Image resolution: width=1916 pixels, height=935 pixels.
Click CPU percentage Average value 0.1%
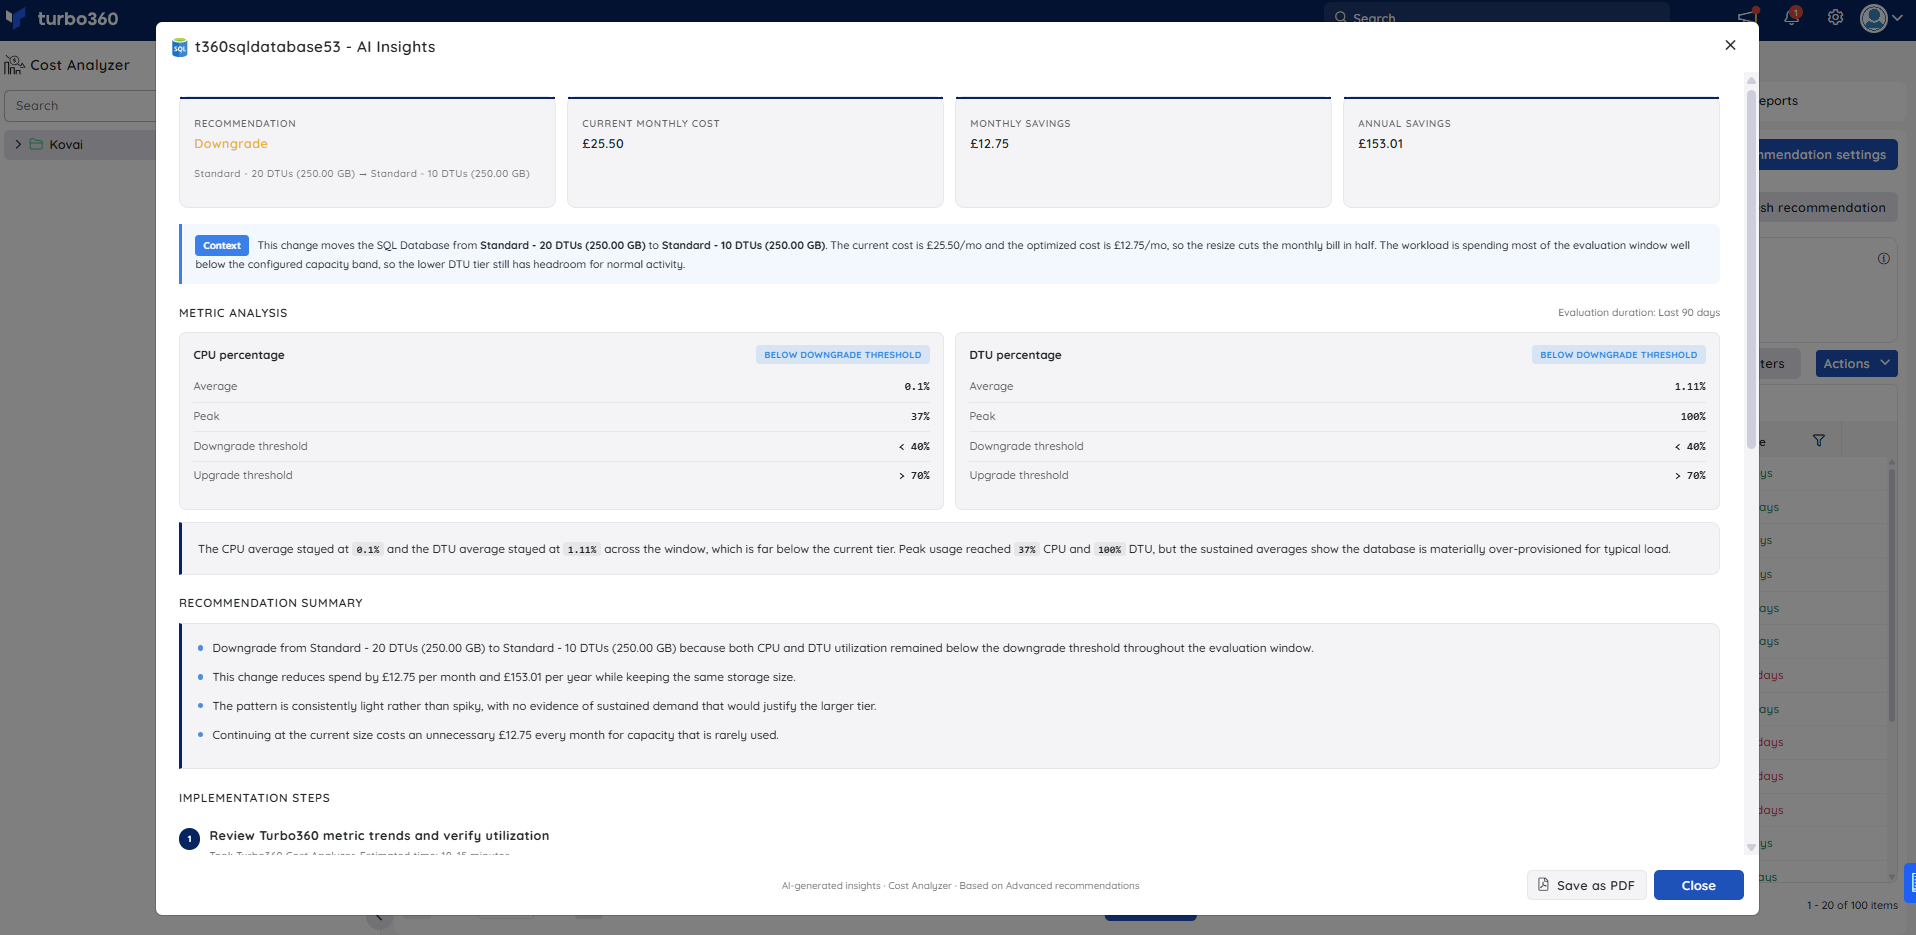point(917,386)
